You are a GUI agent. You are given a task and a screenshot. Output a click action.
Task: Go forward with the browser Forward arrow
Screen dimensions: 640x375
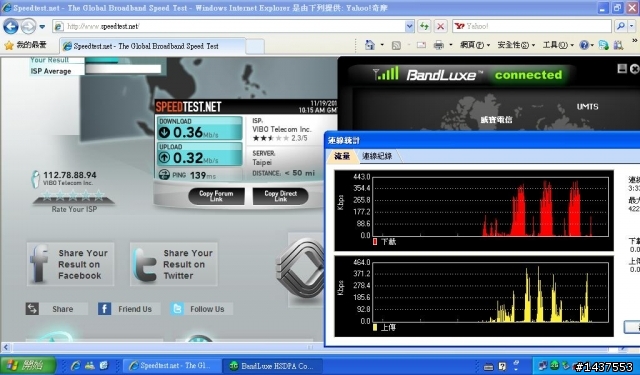(x=29, y=27)
